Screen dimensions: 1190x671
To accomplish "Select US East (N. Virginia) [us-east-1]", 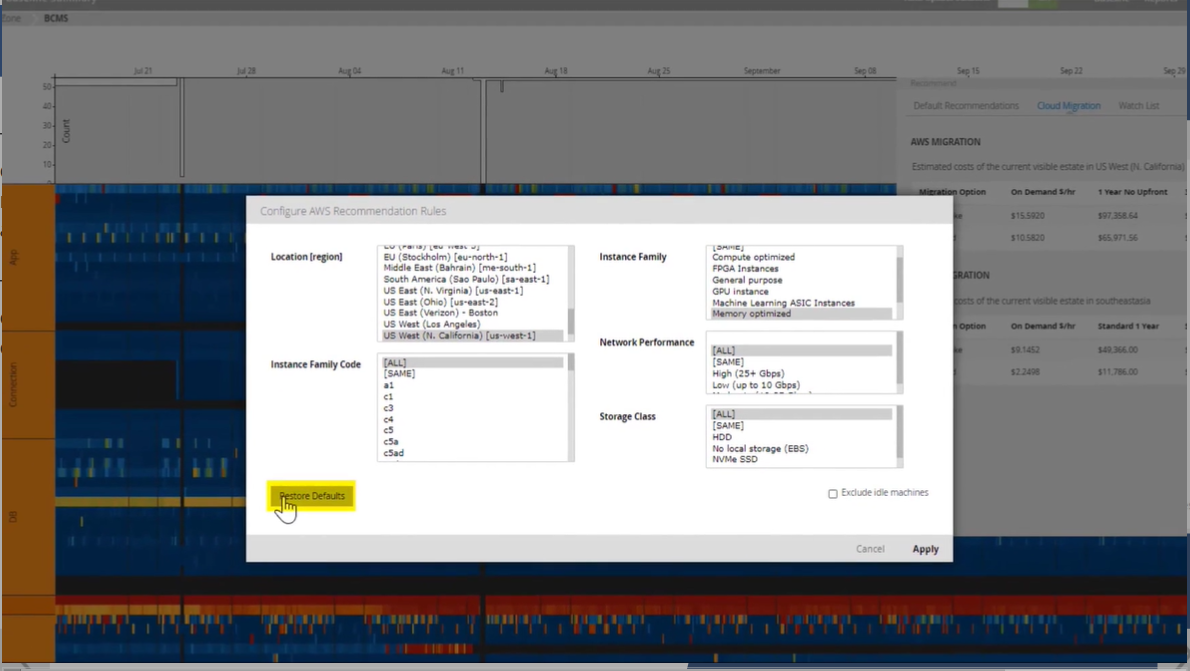I will point(453,291).
